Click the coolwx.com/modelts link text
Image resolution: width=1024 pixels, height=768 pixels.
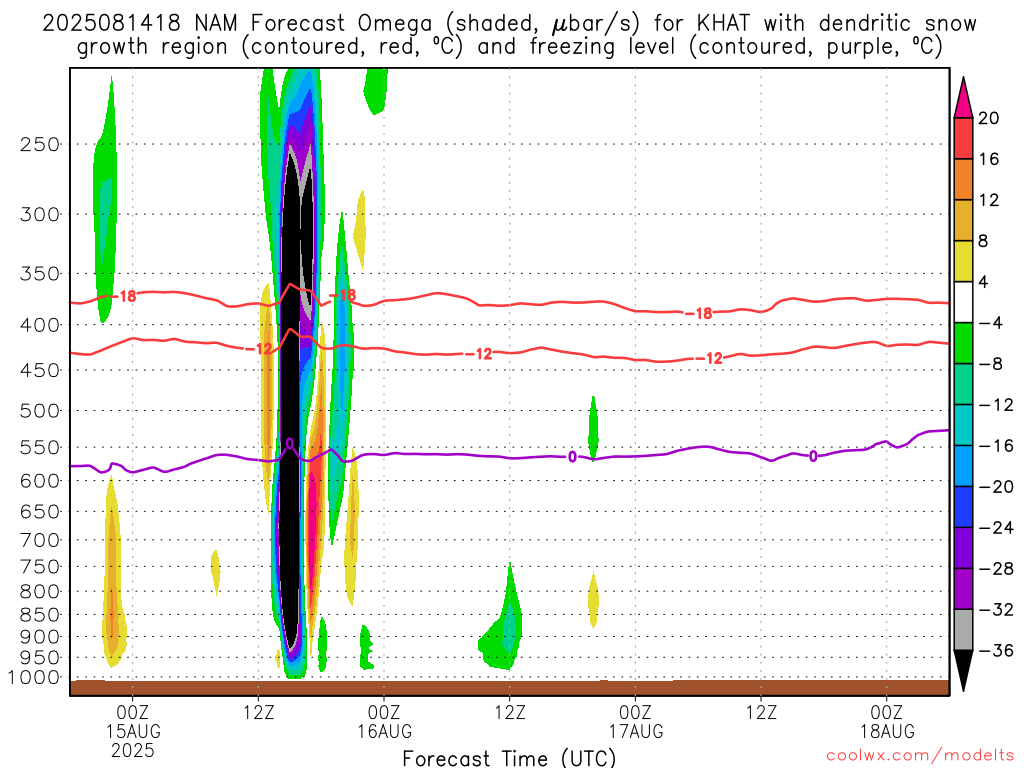point(921,756)
